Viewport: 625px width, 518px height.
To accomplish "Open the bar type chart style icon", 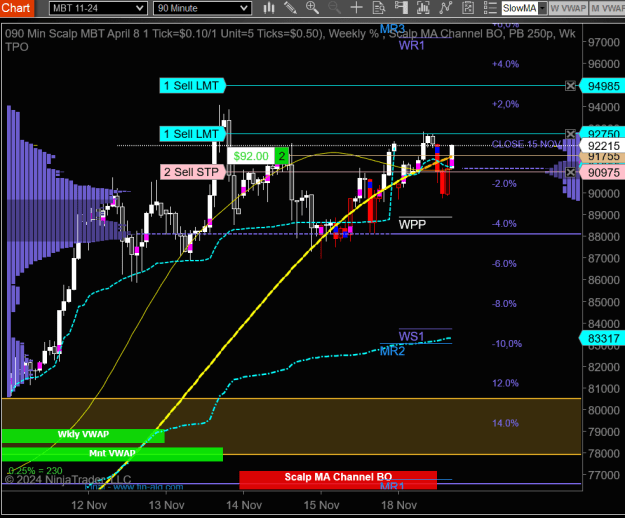I will (x=269, y=8).
